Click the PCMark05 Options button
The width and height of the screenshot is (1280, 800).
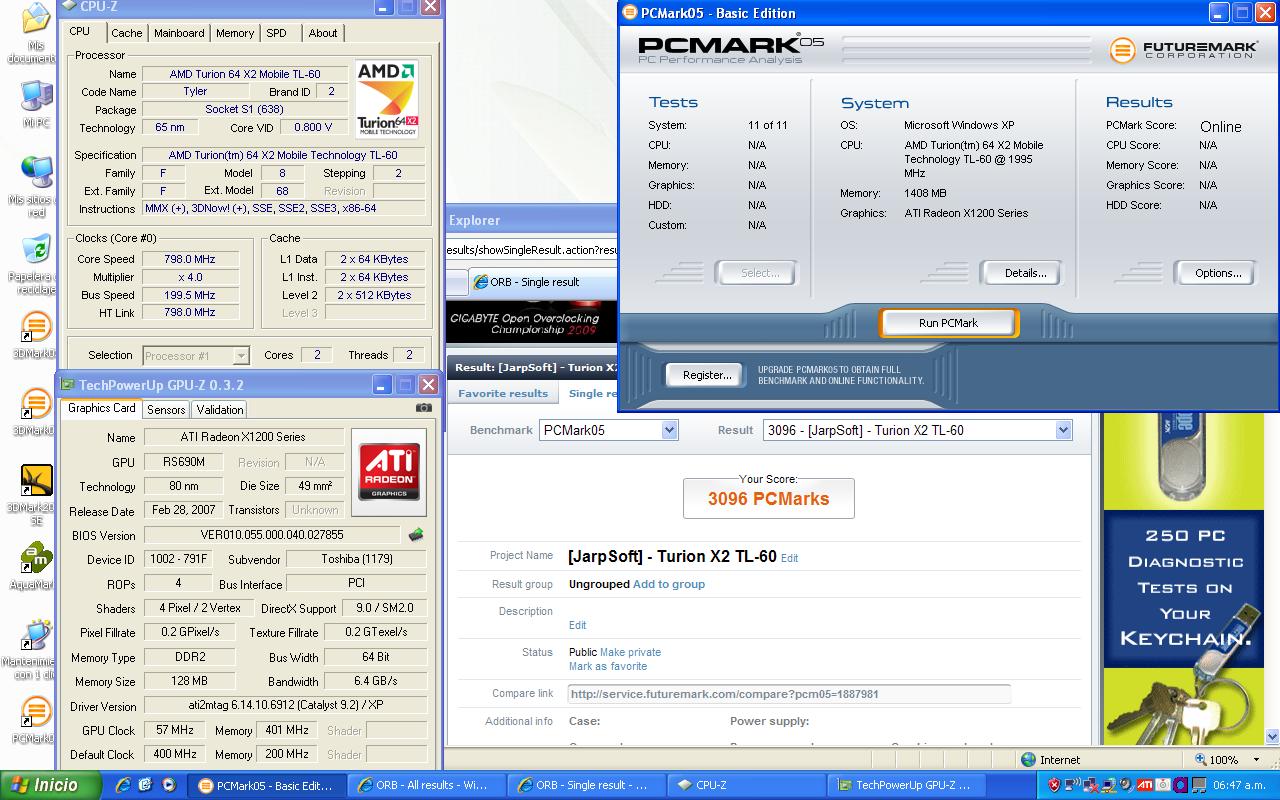pos(1217,273)
